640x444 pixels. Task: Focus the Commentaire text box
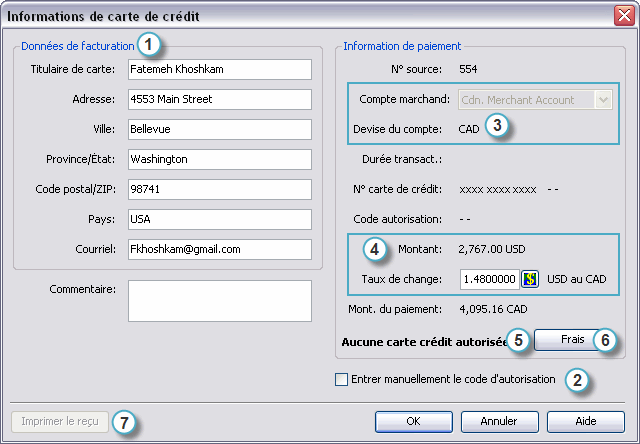click(x=219, y=300)
